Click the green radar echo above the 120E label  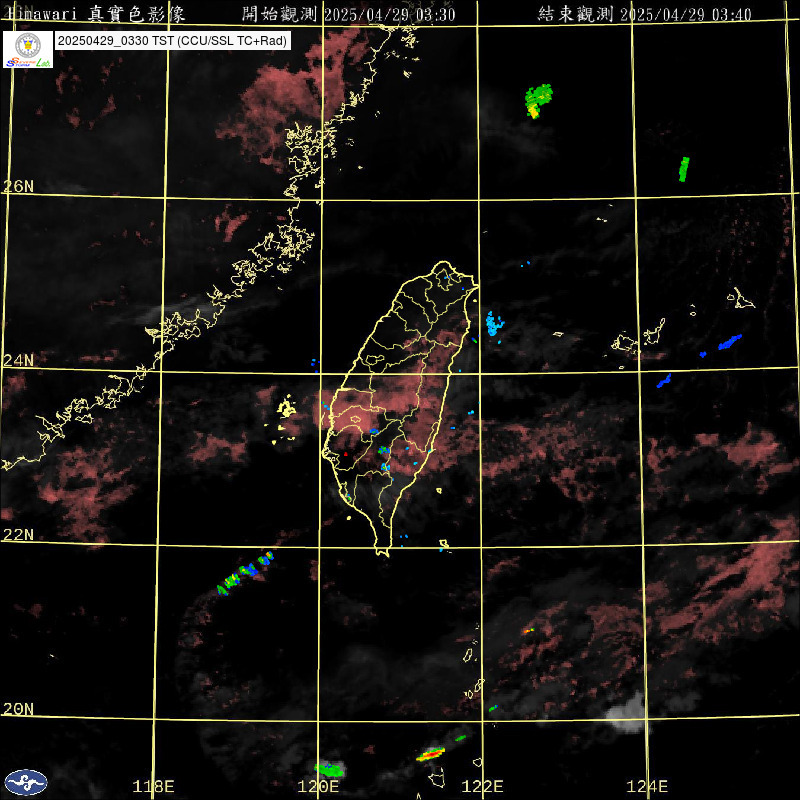(x=329, y=769)
